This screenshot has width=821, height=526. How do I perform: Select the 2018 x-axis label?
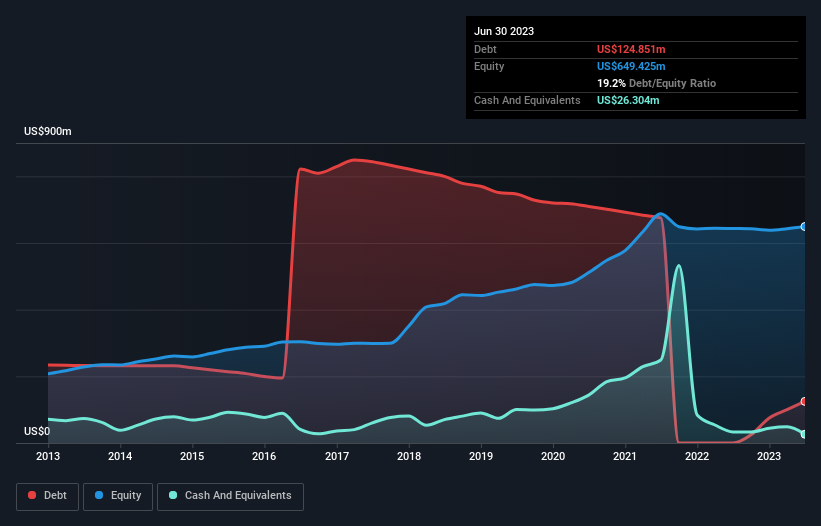pos(409,456)
